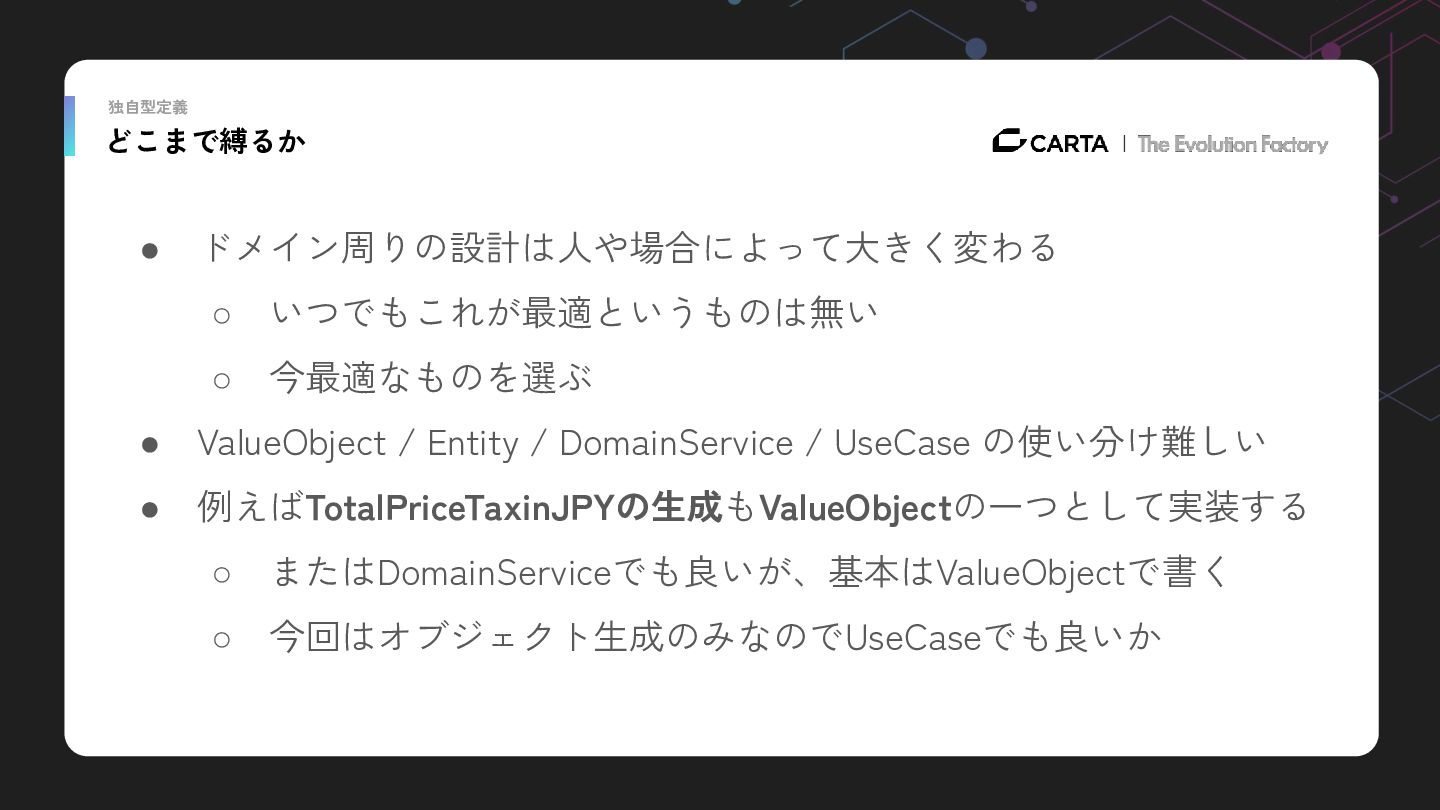Select the small header label '独自型定義'
The image size is (1440, 810).
click(x=148, y=107)
